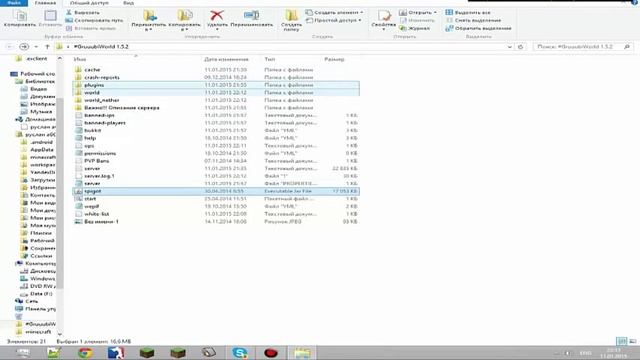Screen dimensions: 640x360
Task: Open the Файл menu tab
Action: [14, 3]
